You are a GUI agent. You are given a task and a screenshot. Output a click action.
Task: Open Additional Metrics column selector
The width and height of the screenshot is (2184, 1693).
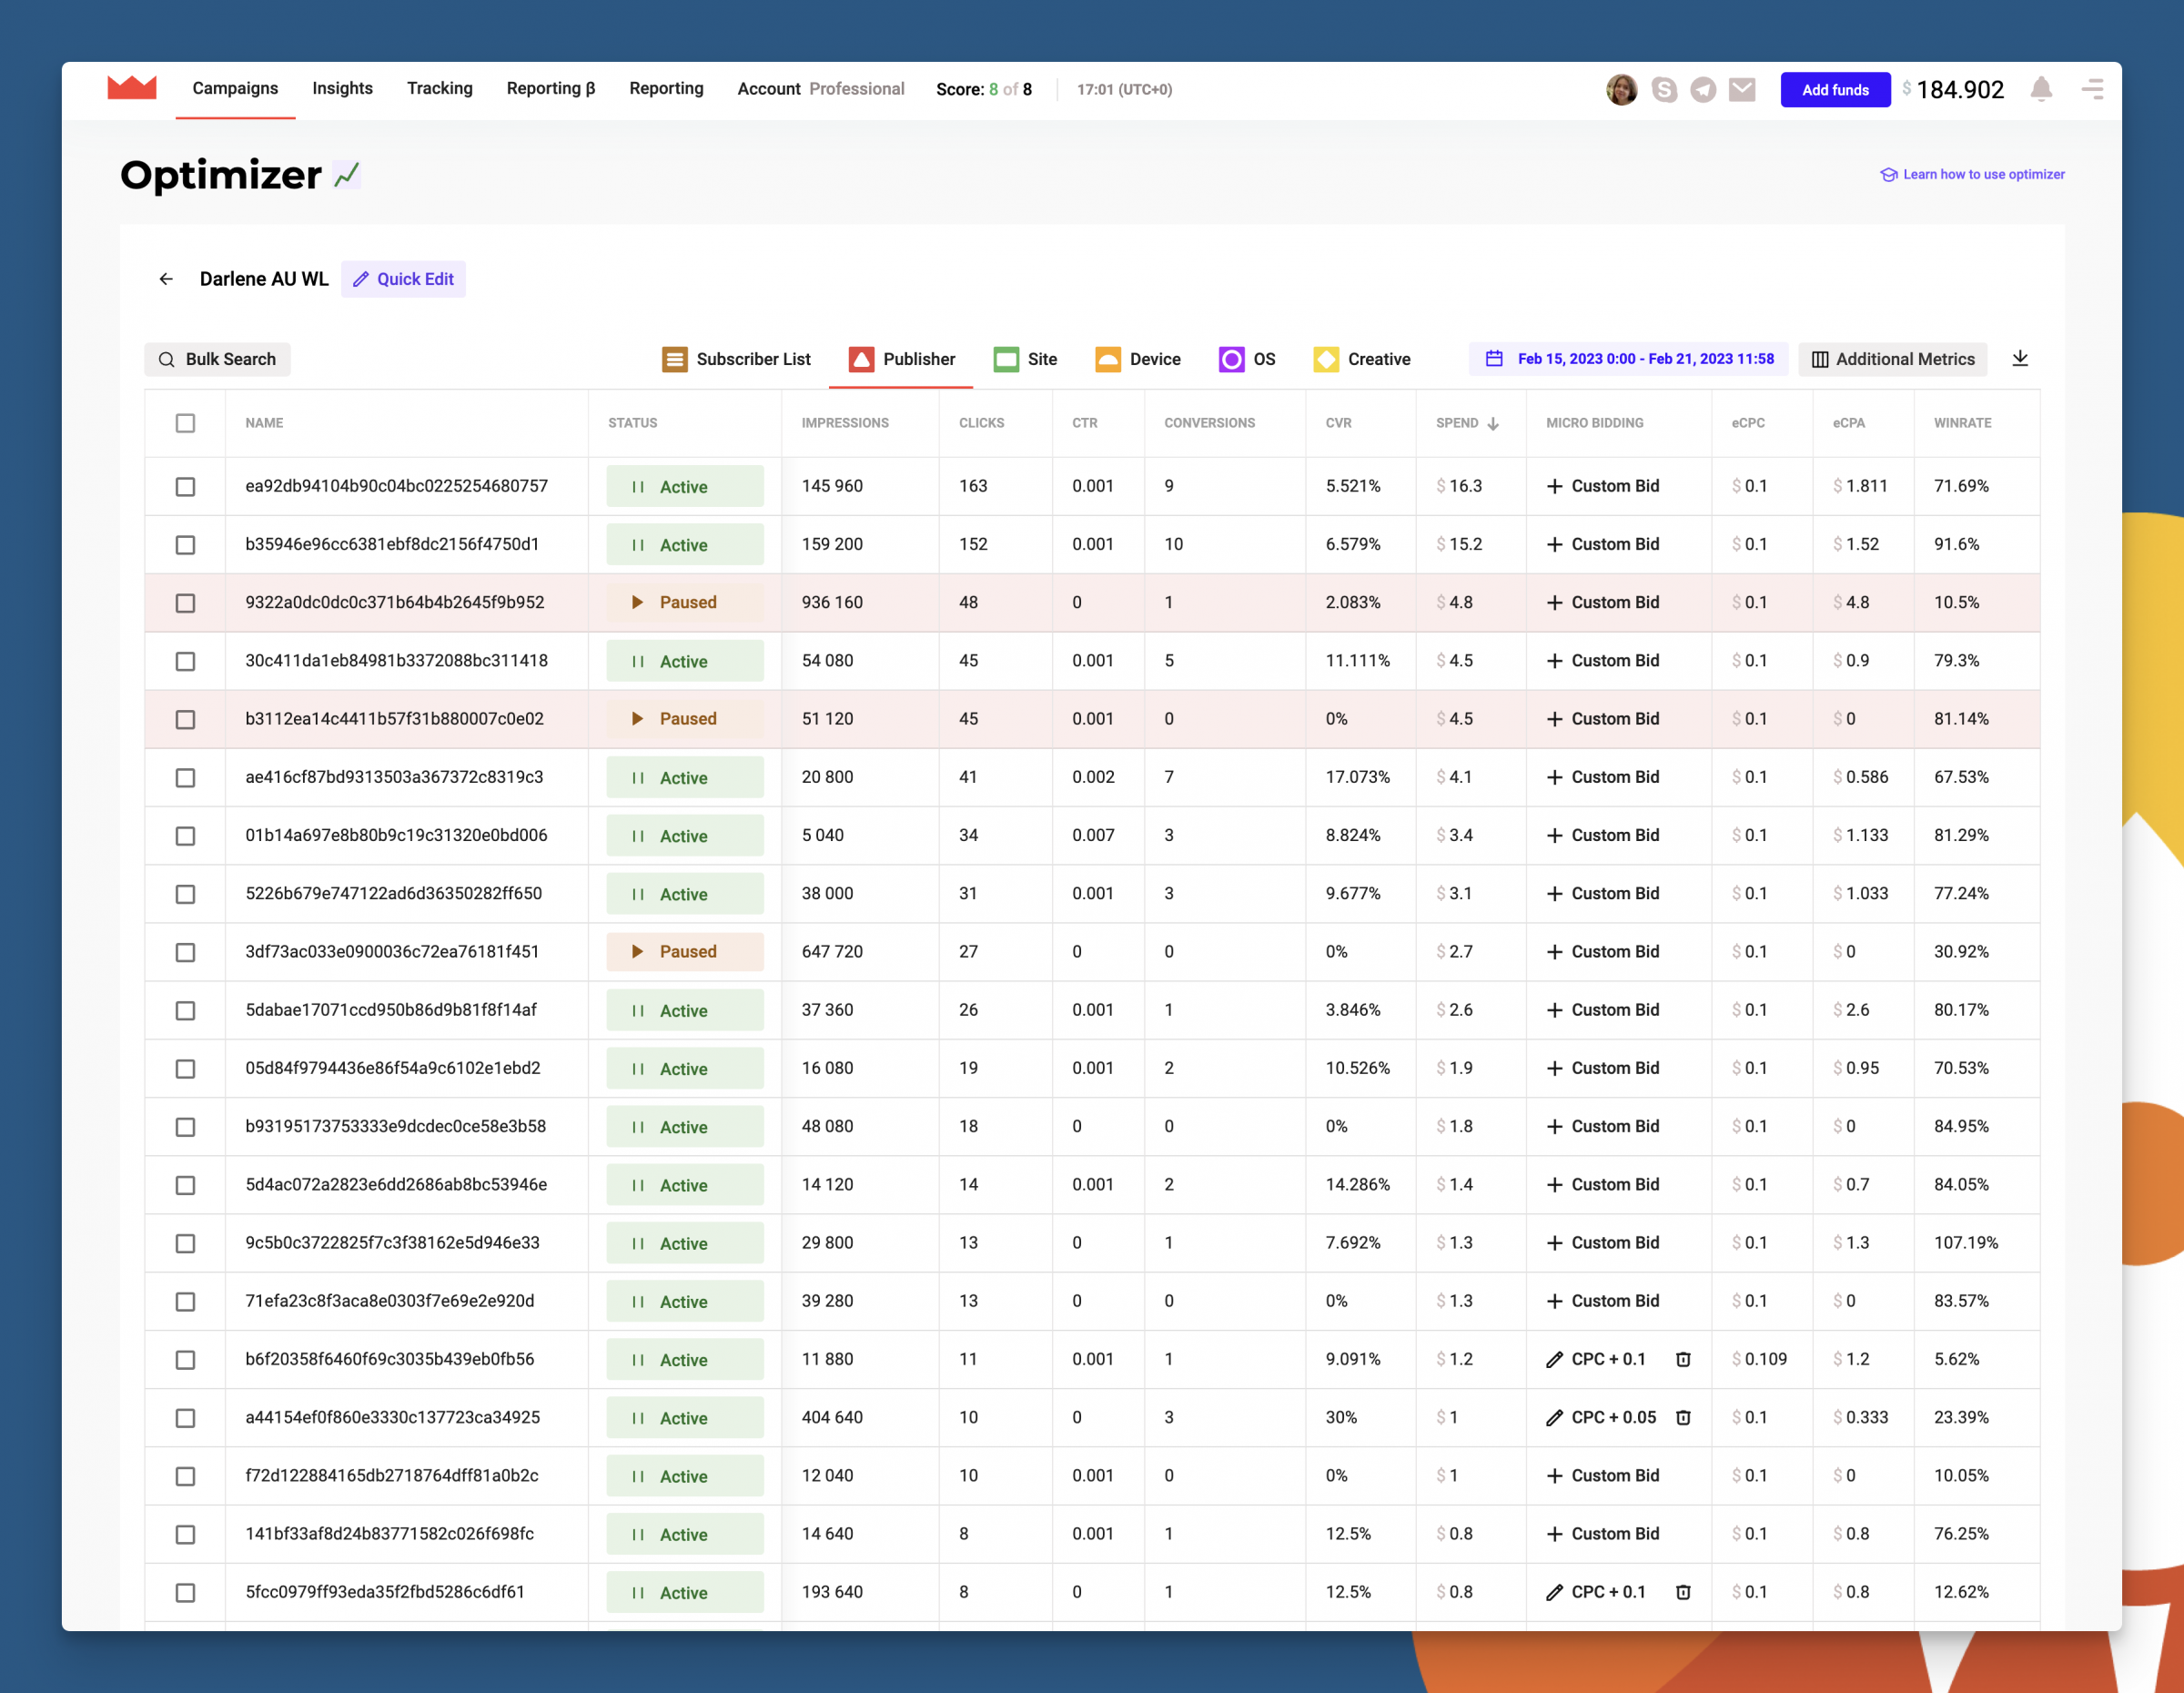pos(1892,359)
